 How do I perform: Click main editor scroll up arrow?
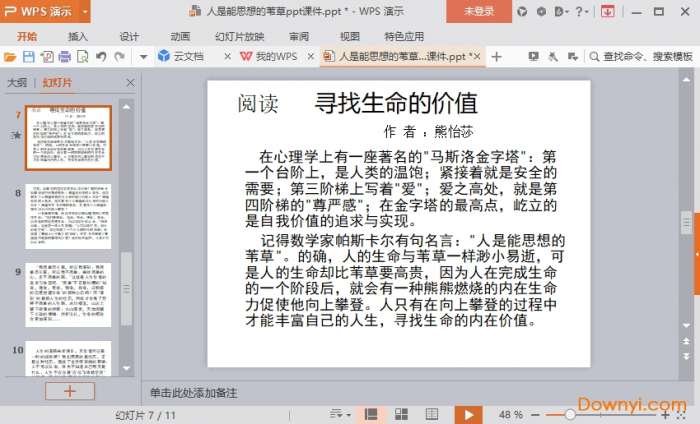(686, 80)
